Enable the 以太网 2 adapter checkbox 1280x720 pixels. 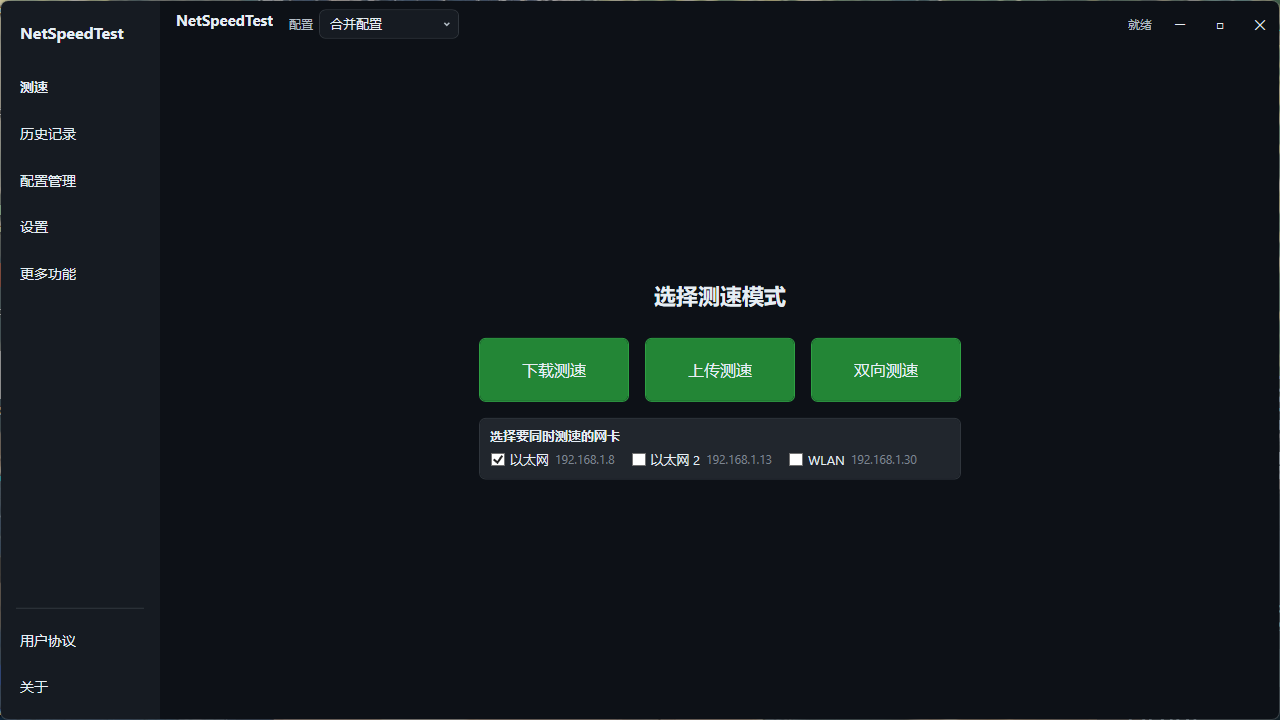(x=639, y=460)
